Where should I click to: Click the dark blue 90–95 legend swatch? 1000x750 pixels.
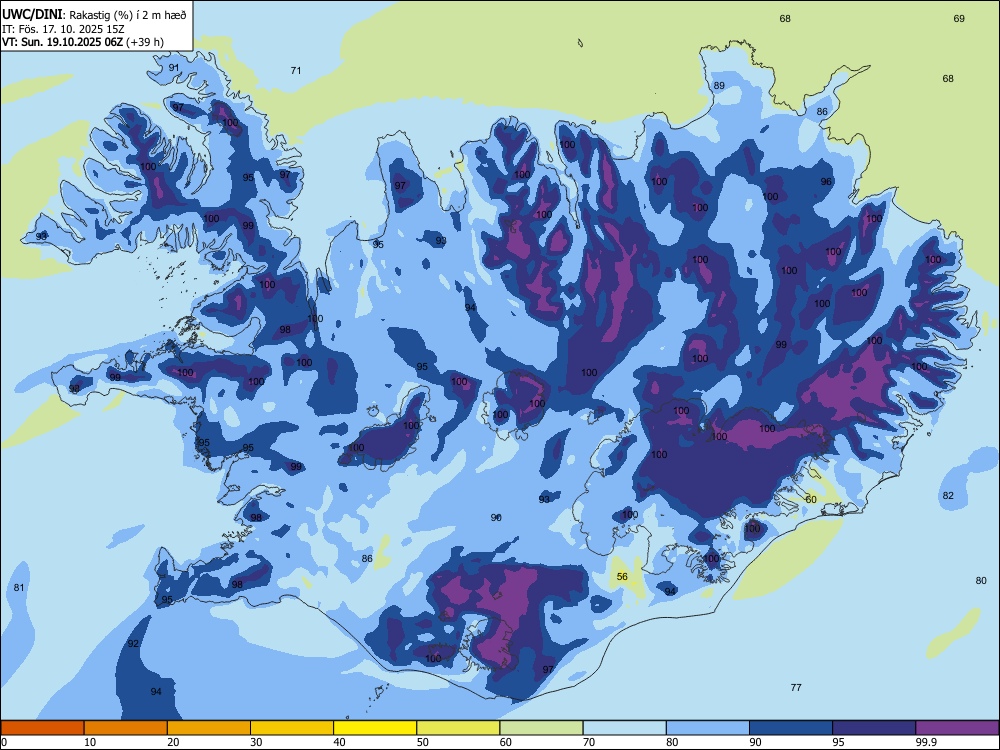791,728
